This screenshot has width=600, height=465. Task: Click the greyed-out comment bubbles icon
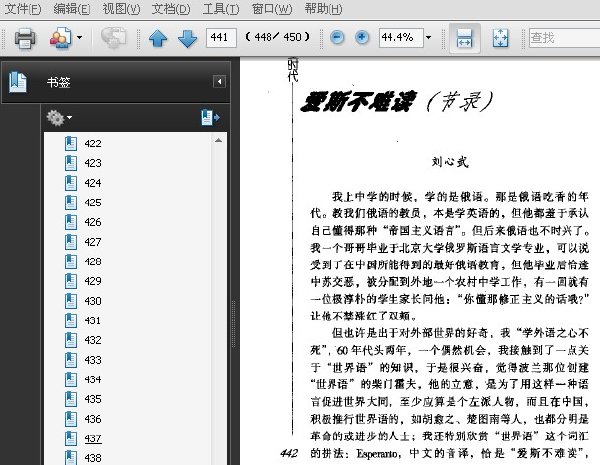114,38
